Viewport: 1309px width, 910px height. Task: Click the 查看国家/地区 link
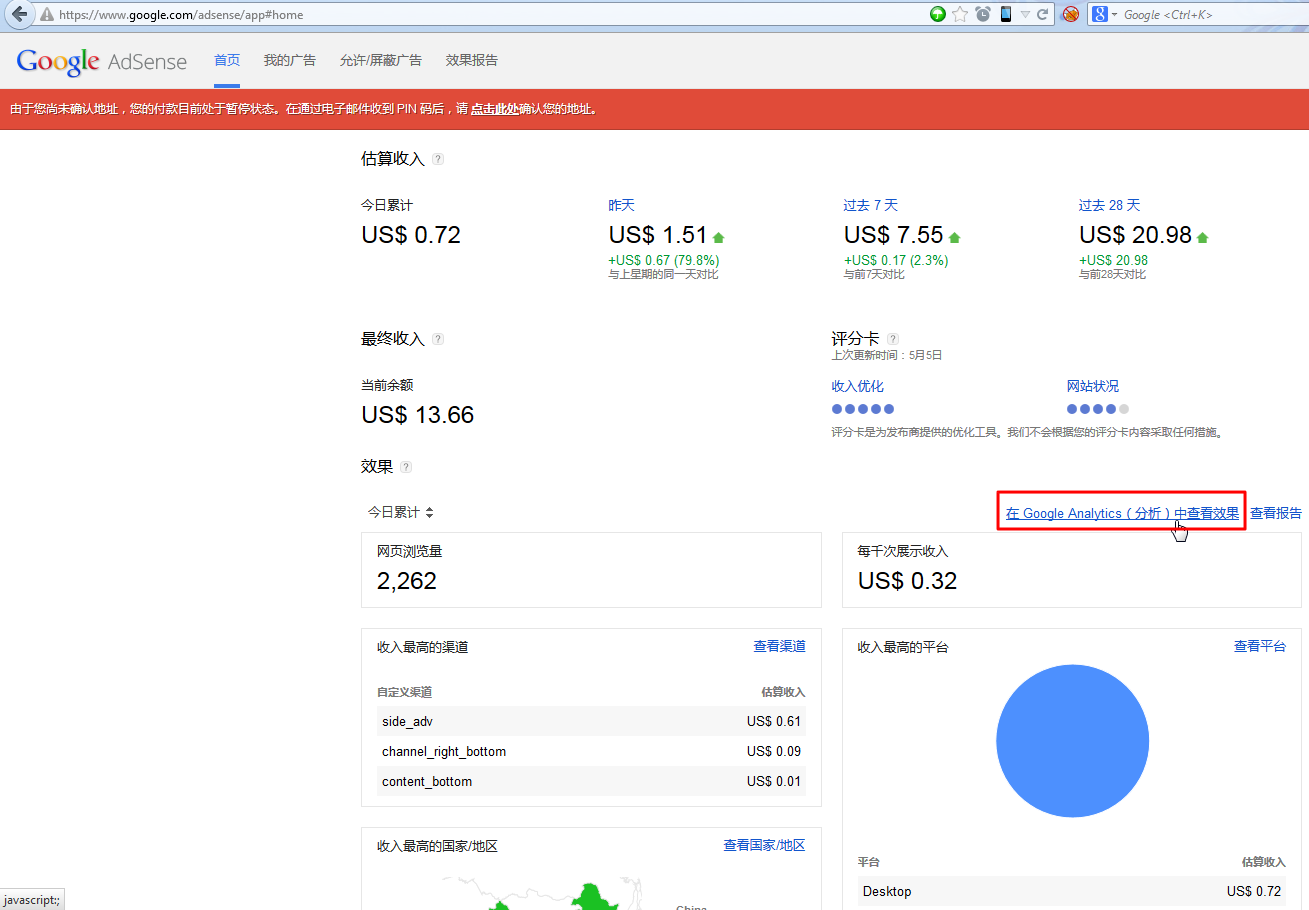[764, 845]
